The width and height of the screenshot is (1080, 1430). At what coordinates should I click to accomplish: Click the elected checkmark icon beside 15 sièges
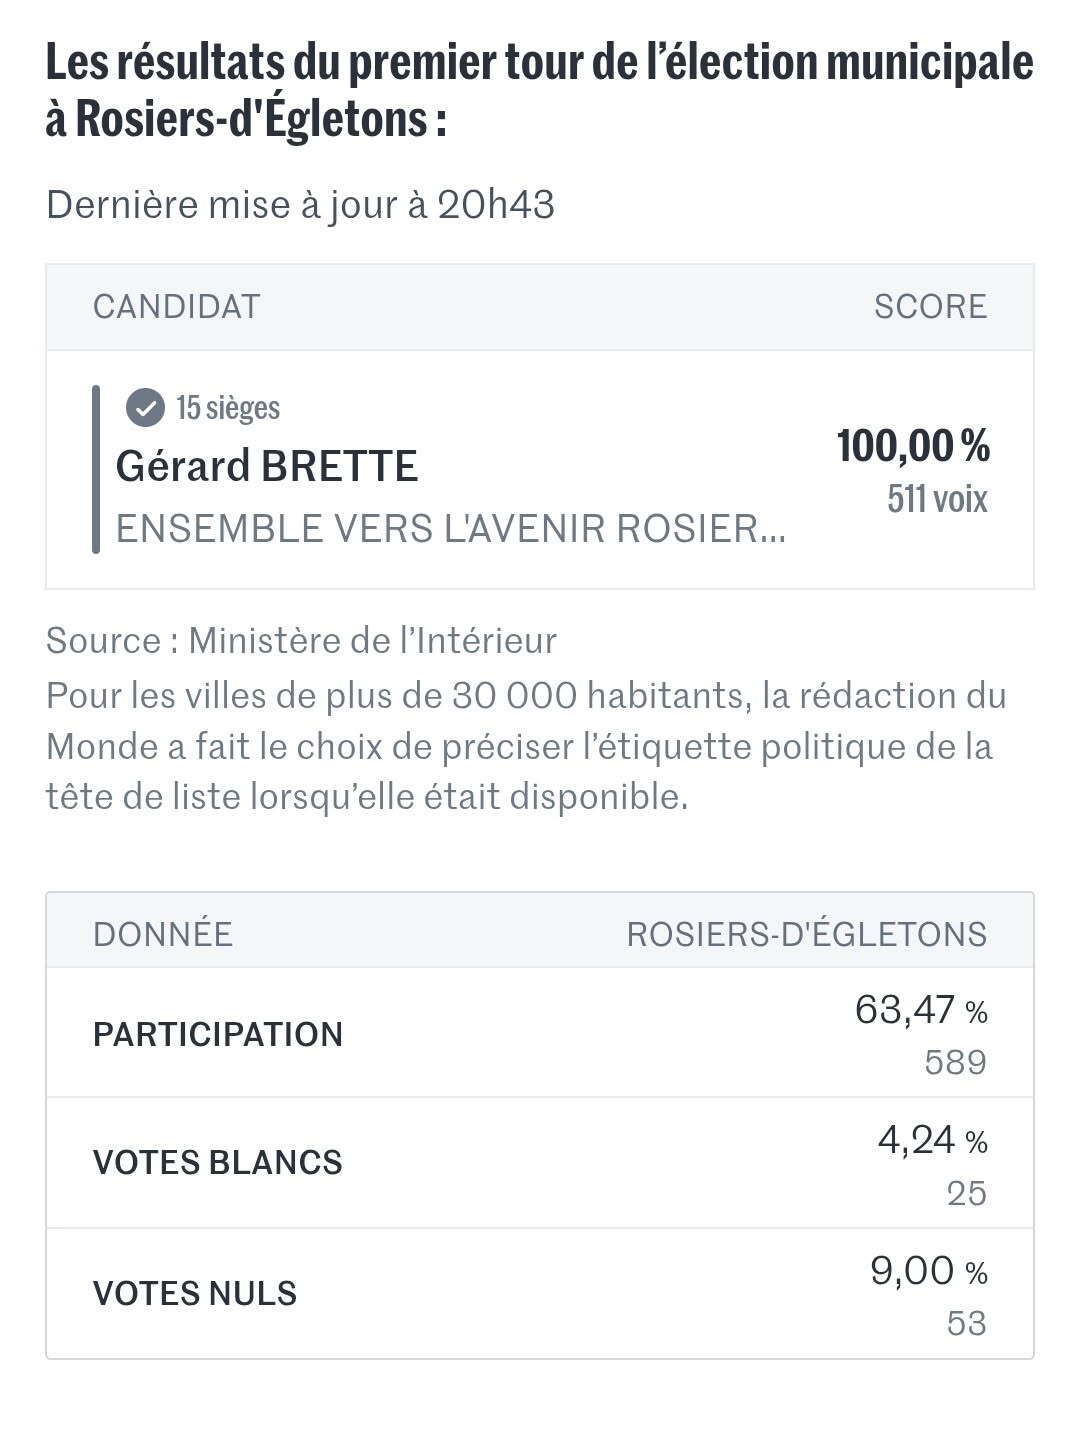(x=145, y=408)
